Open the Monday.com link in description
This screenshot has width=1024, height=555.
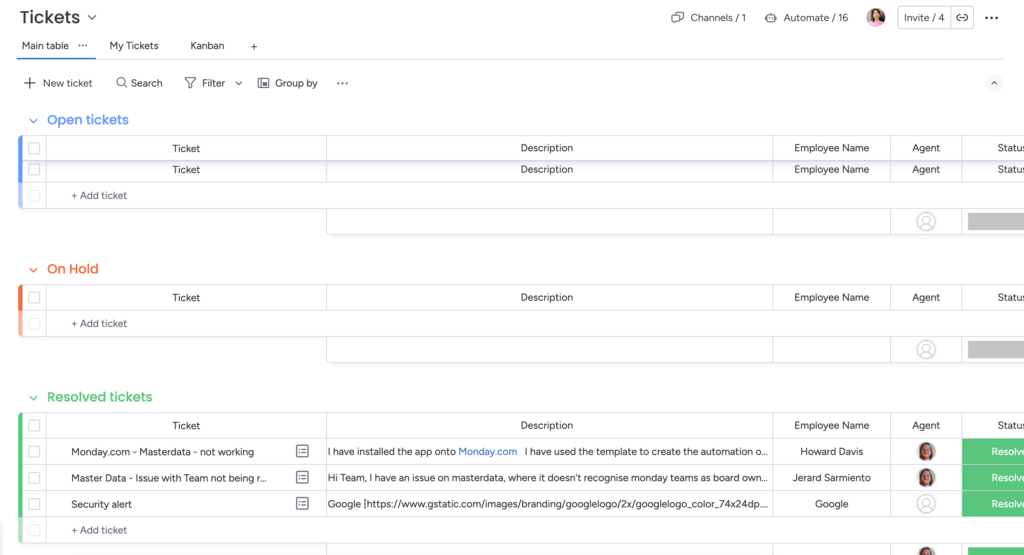pyautogui.click(x=487, y=452)
